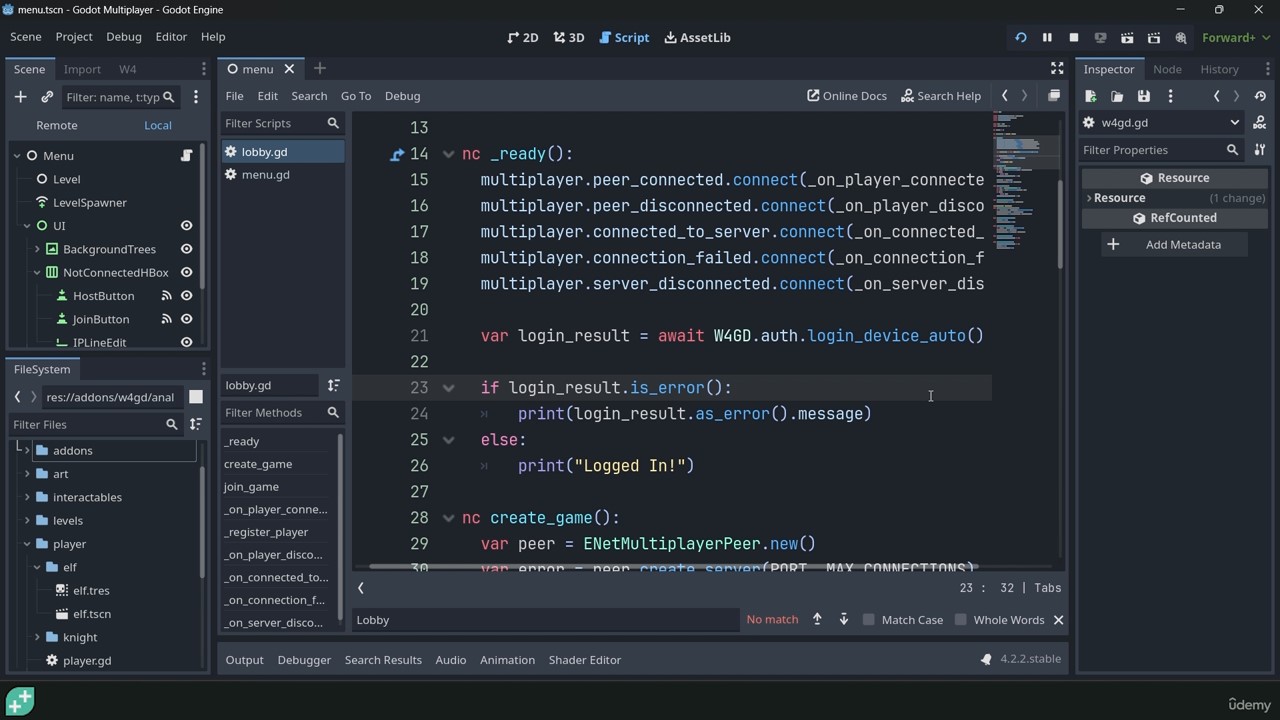1280x720 pixels.
Task: Close the script search bar
Action: click(x=1058, y=620)
